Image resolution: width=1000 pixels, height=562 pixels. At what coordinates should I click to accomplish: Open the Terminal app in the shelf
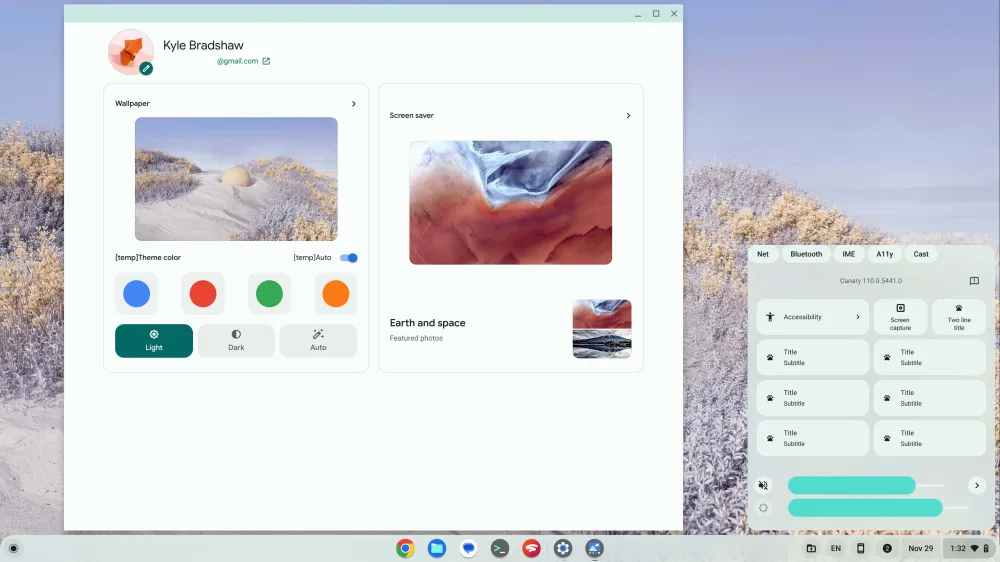[x=500, y=548]
